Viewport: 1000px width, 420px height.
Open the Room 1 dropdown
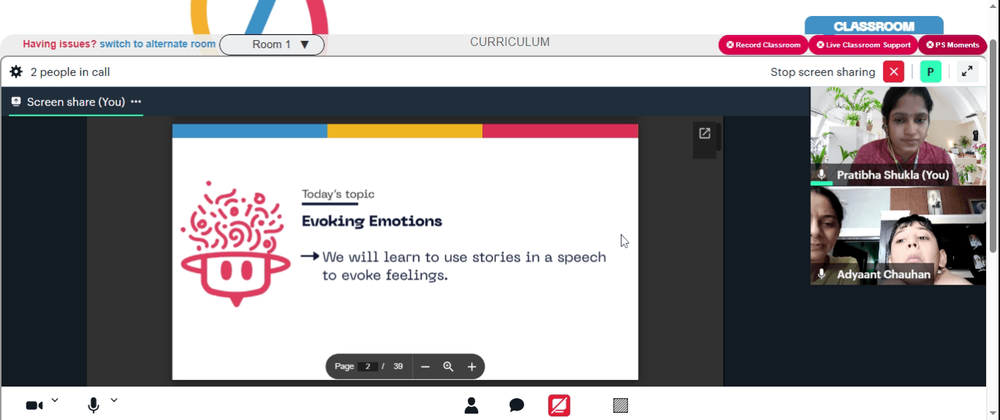coord(272,45)
